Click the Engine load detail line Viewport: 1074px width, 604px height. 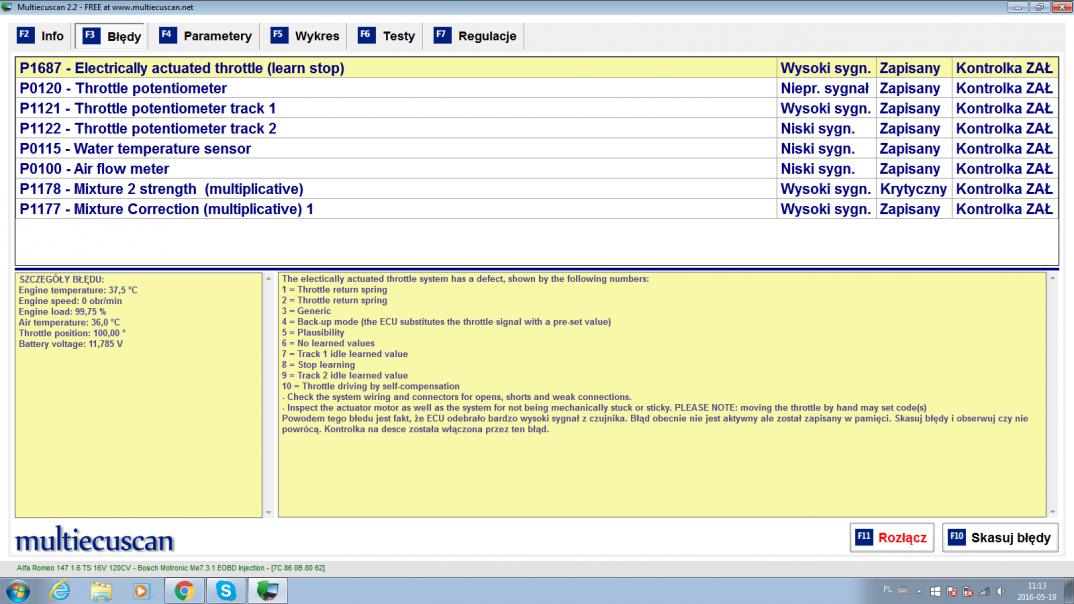pos(62,312)
